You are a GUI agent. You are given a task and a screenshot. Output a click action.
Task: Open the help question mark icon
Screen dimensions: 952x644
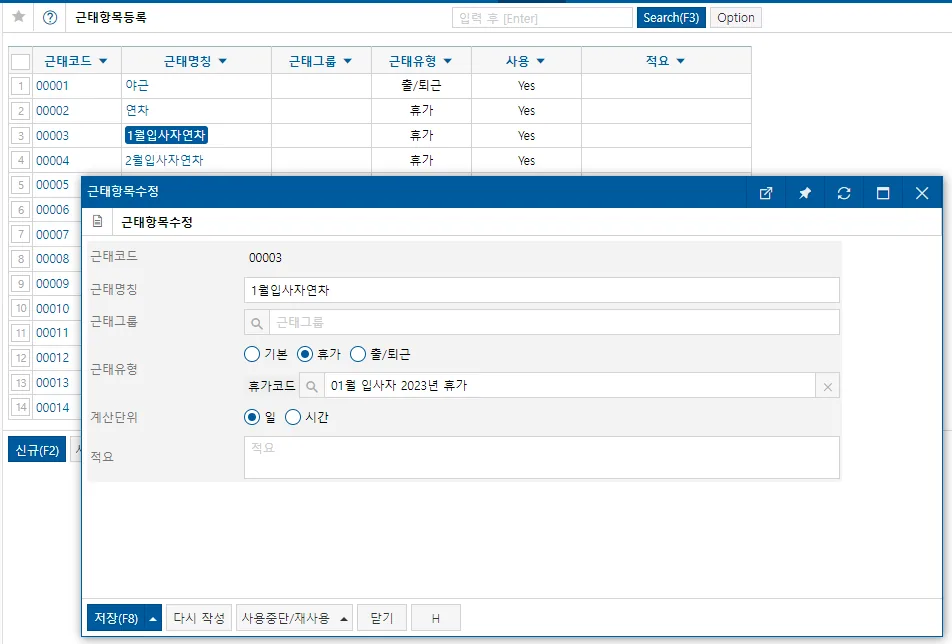click(50, 18)
